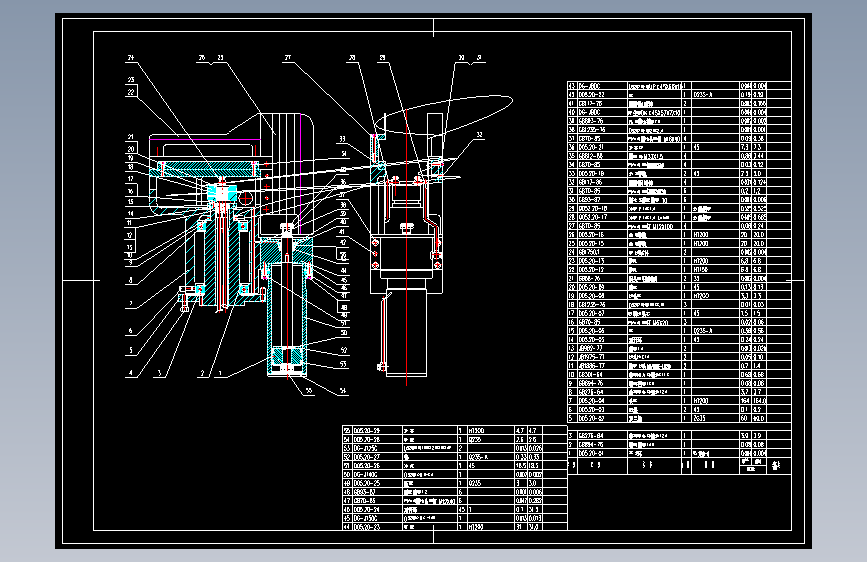Viewport: 867px width, 562px height.
Task: Select the "DQ5.20-21" code in row 36
Action: pyautogui.click(x=592, y=147)
